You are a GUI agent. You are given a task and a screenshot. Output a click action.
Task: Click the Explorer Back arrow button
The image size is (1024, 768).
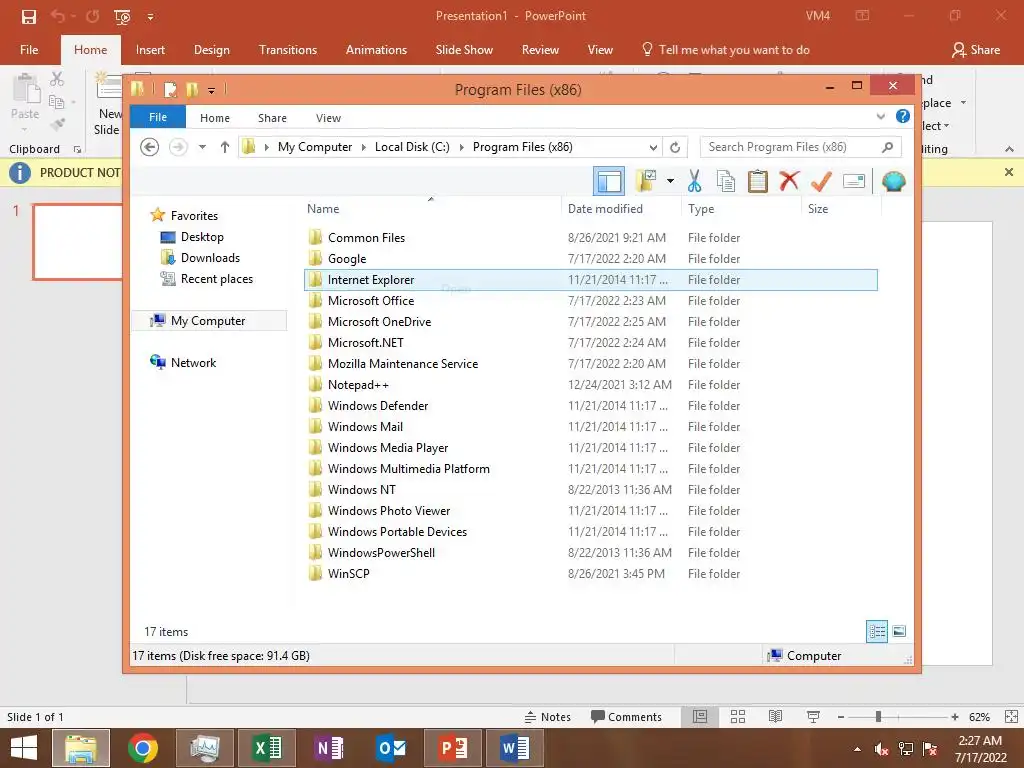click(150, 147)
